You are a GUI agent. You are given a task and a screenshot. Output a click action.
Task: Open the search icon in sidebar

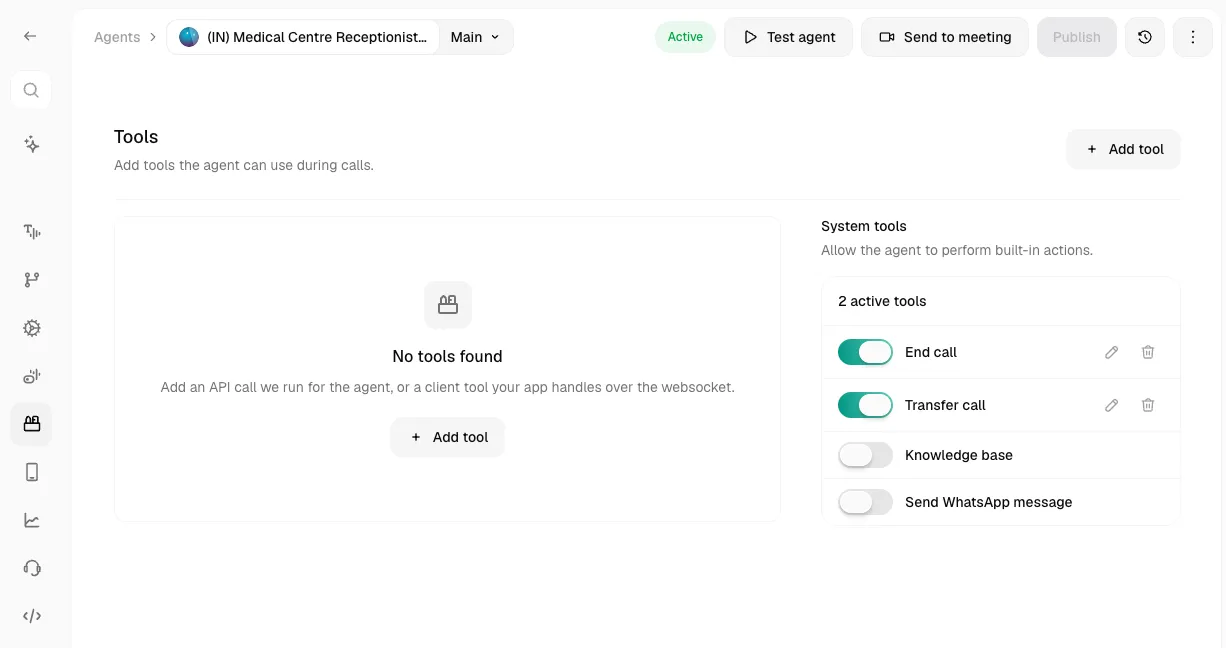point(31,90)
